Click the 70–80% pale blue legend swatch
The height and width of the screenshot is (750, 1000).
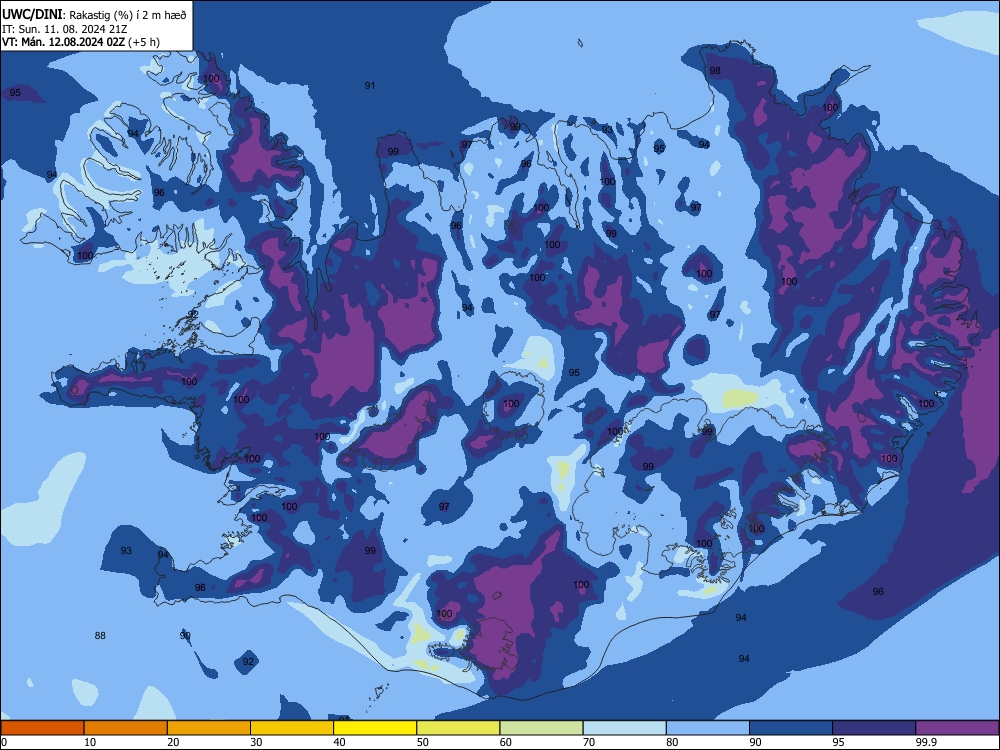624,728
